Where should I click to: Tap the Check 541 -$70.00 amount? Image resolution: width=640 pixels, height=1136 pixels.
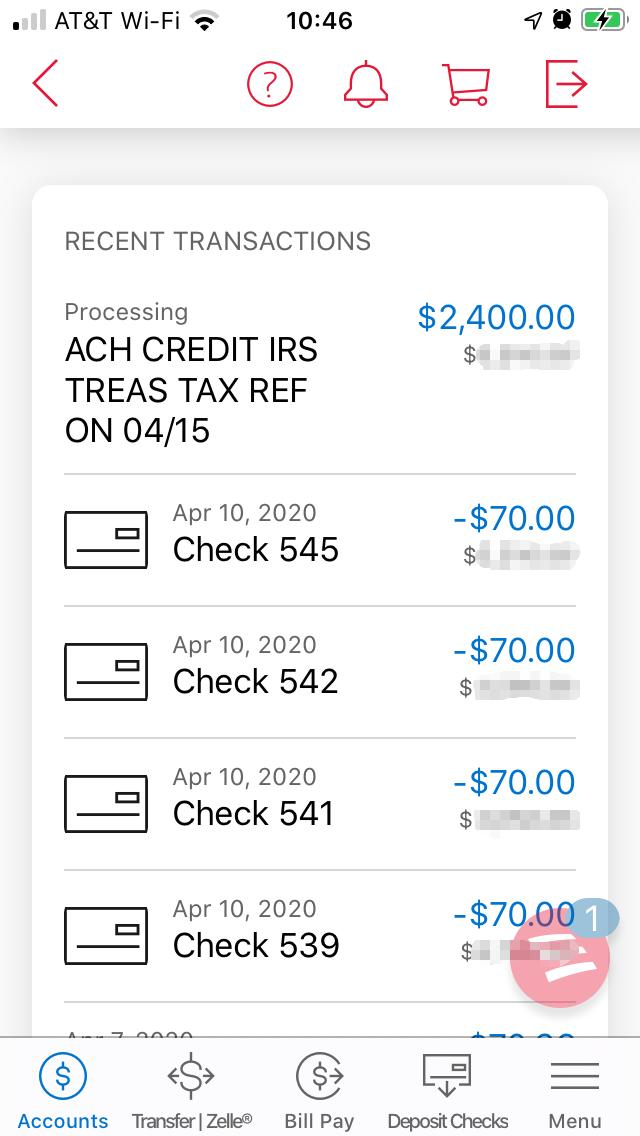pos(514,782)
